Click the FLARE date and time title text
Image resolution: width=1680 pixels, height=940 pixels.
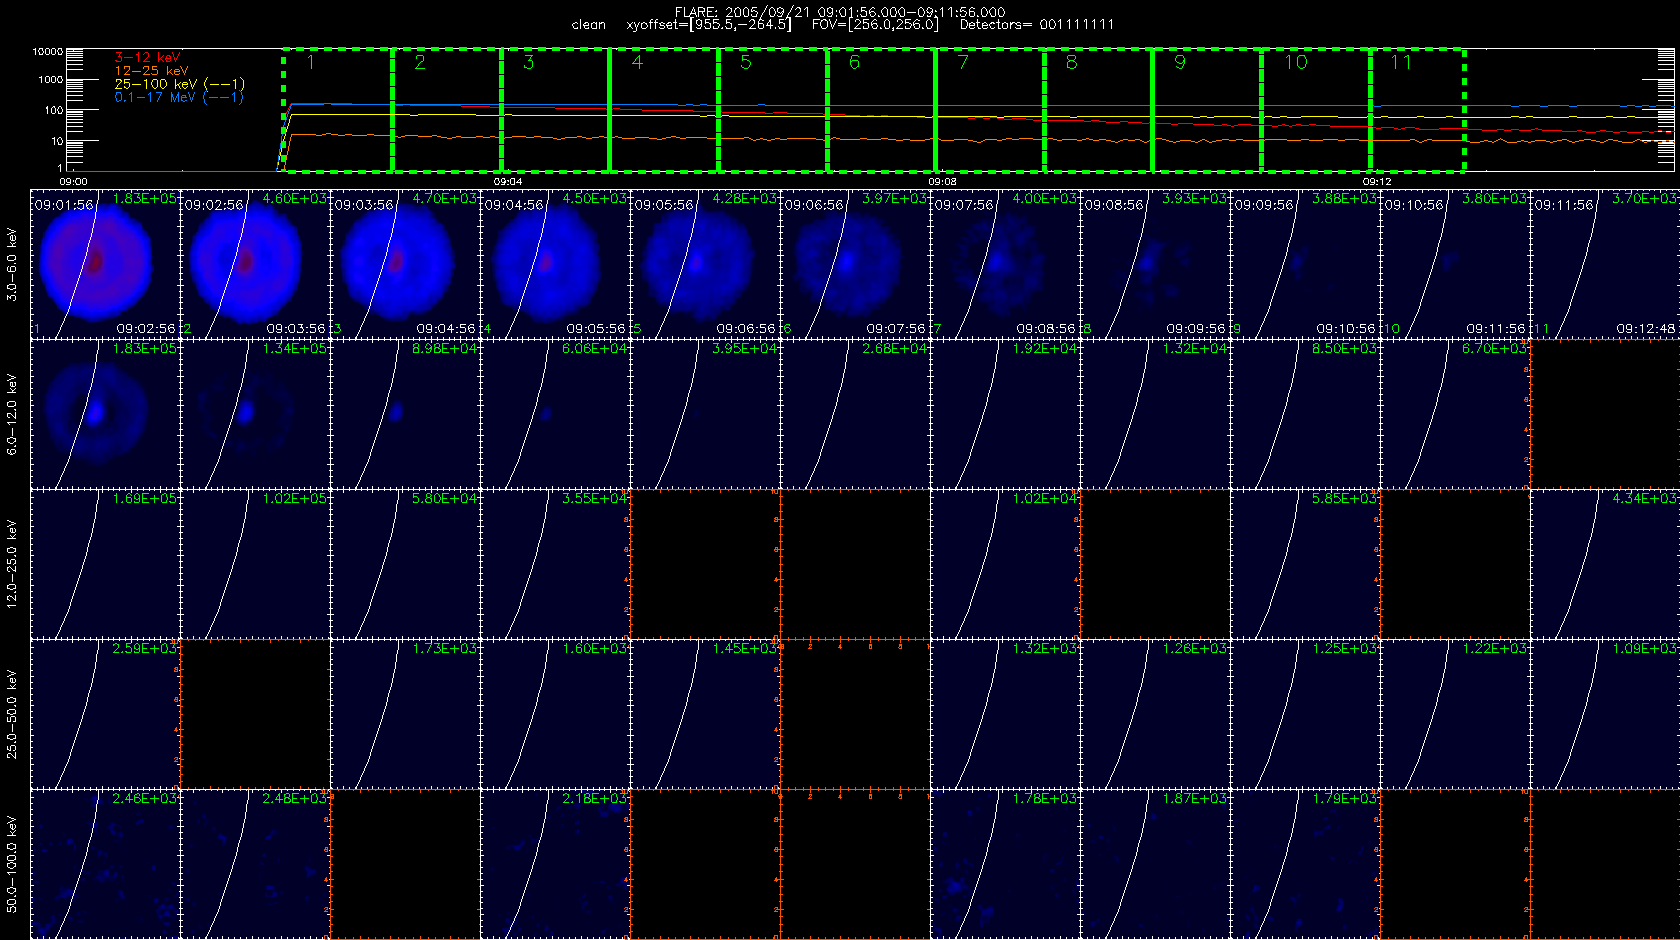point(840,12)
